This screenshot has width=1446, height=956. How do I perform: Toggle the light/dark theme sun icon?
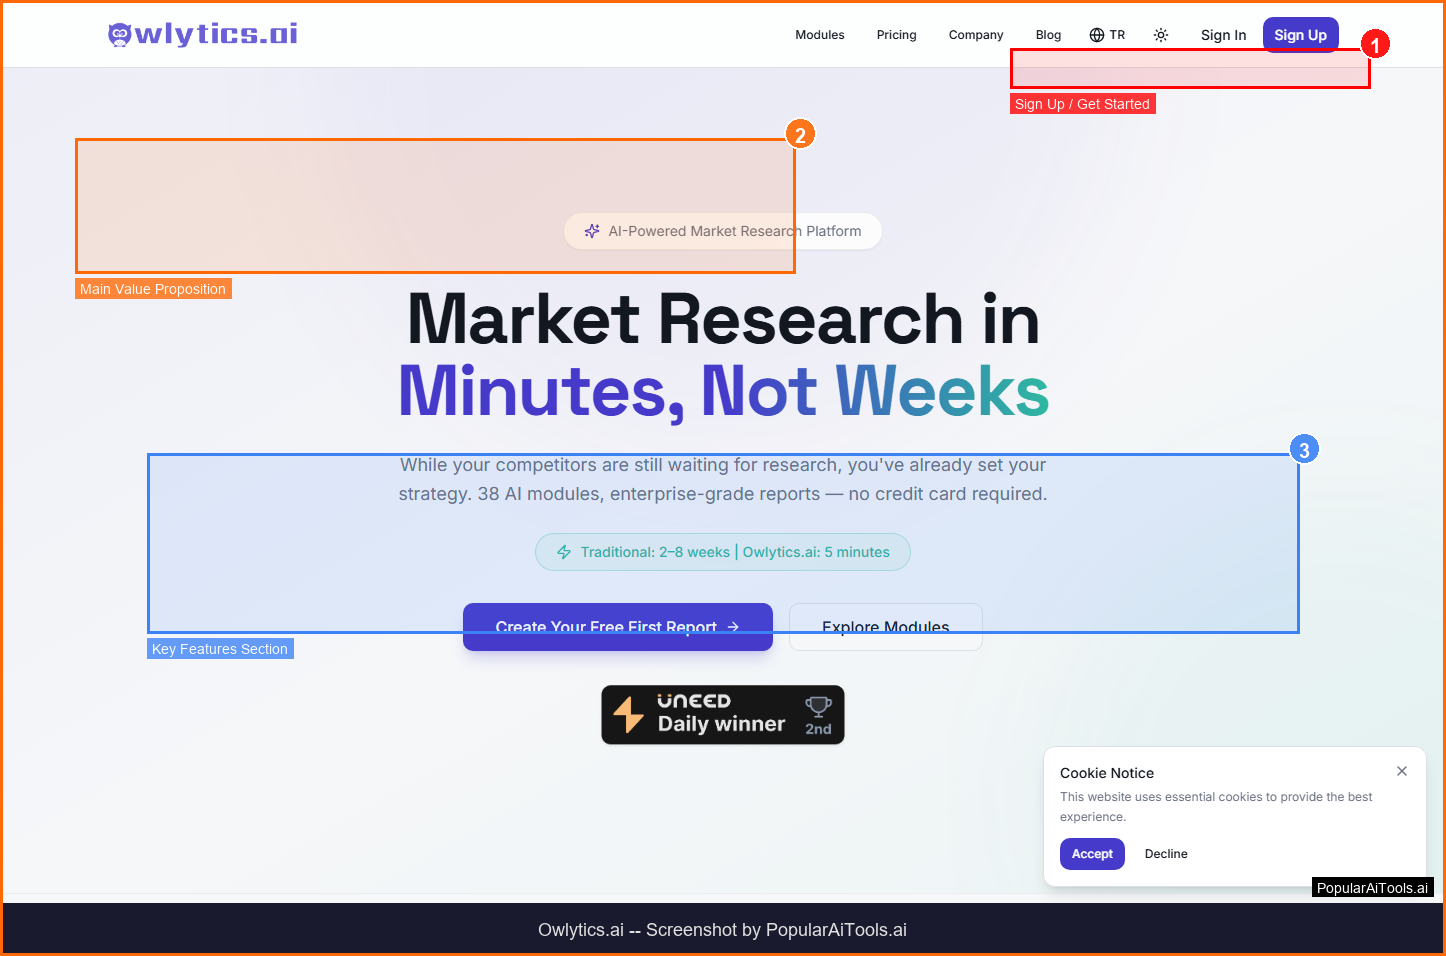1161,35
